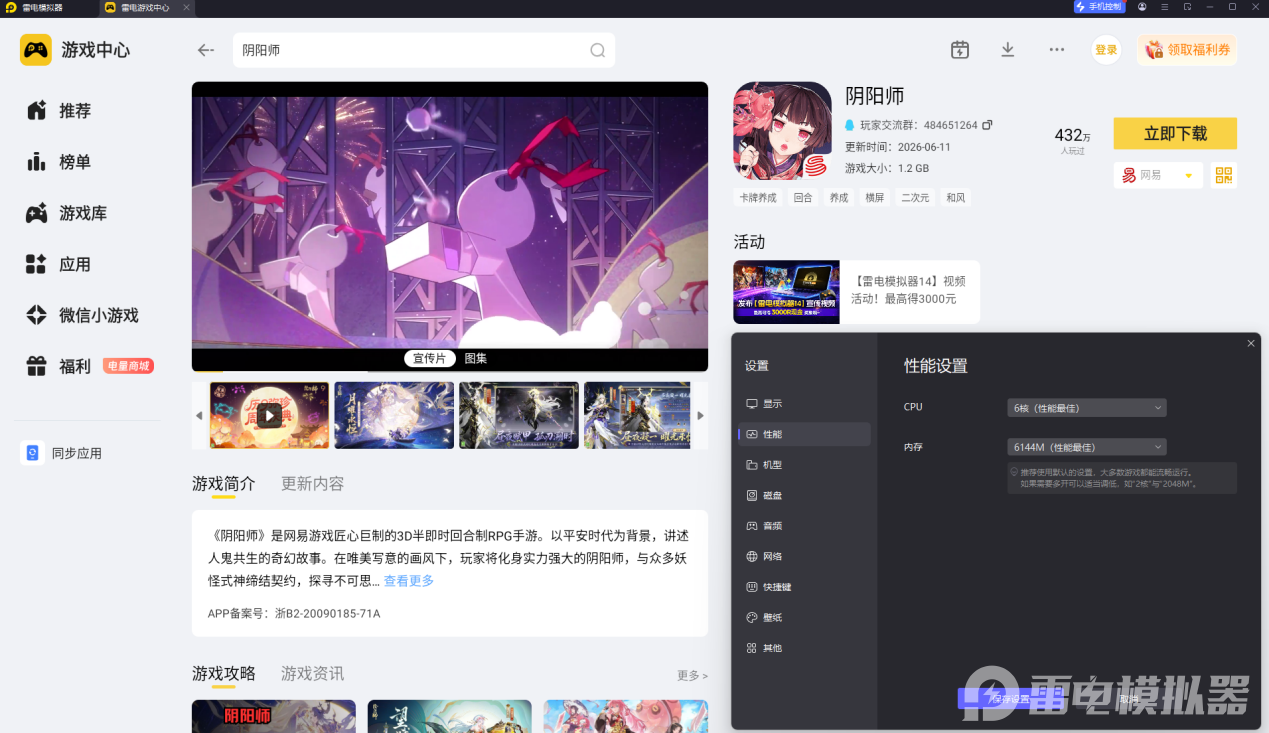Close the settings dialog with X
The width and height of the screenshot is (1269, 733).
pyautogui.click(x=1250, y=343)
